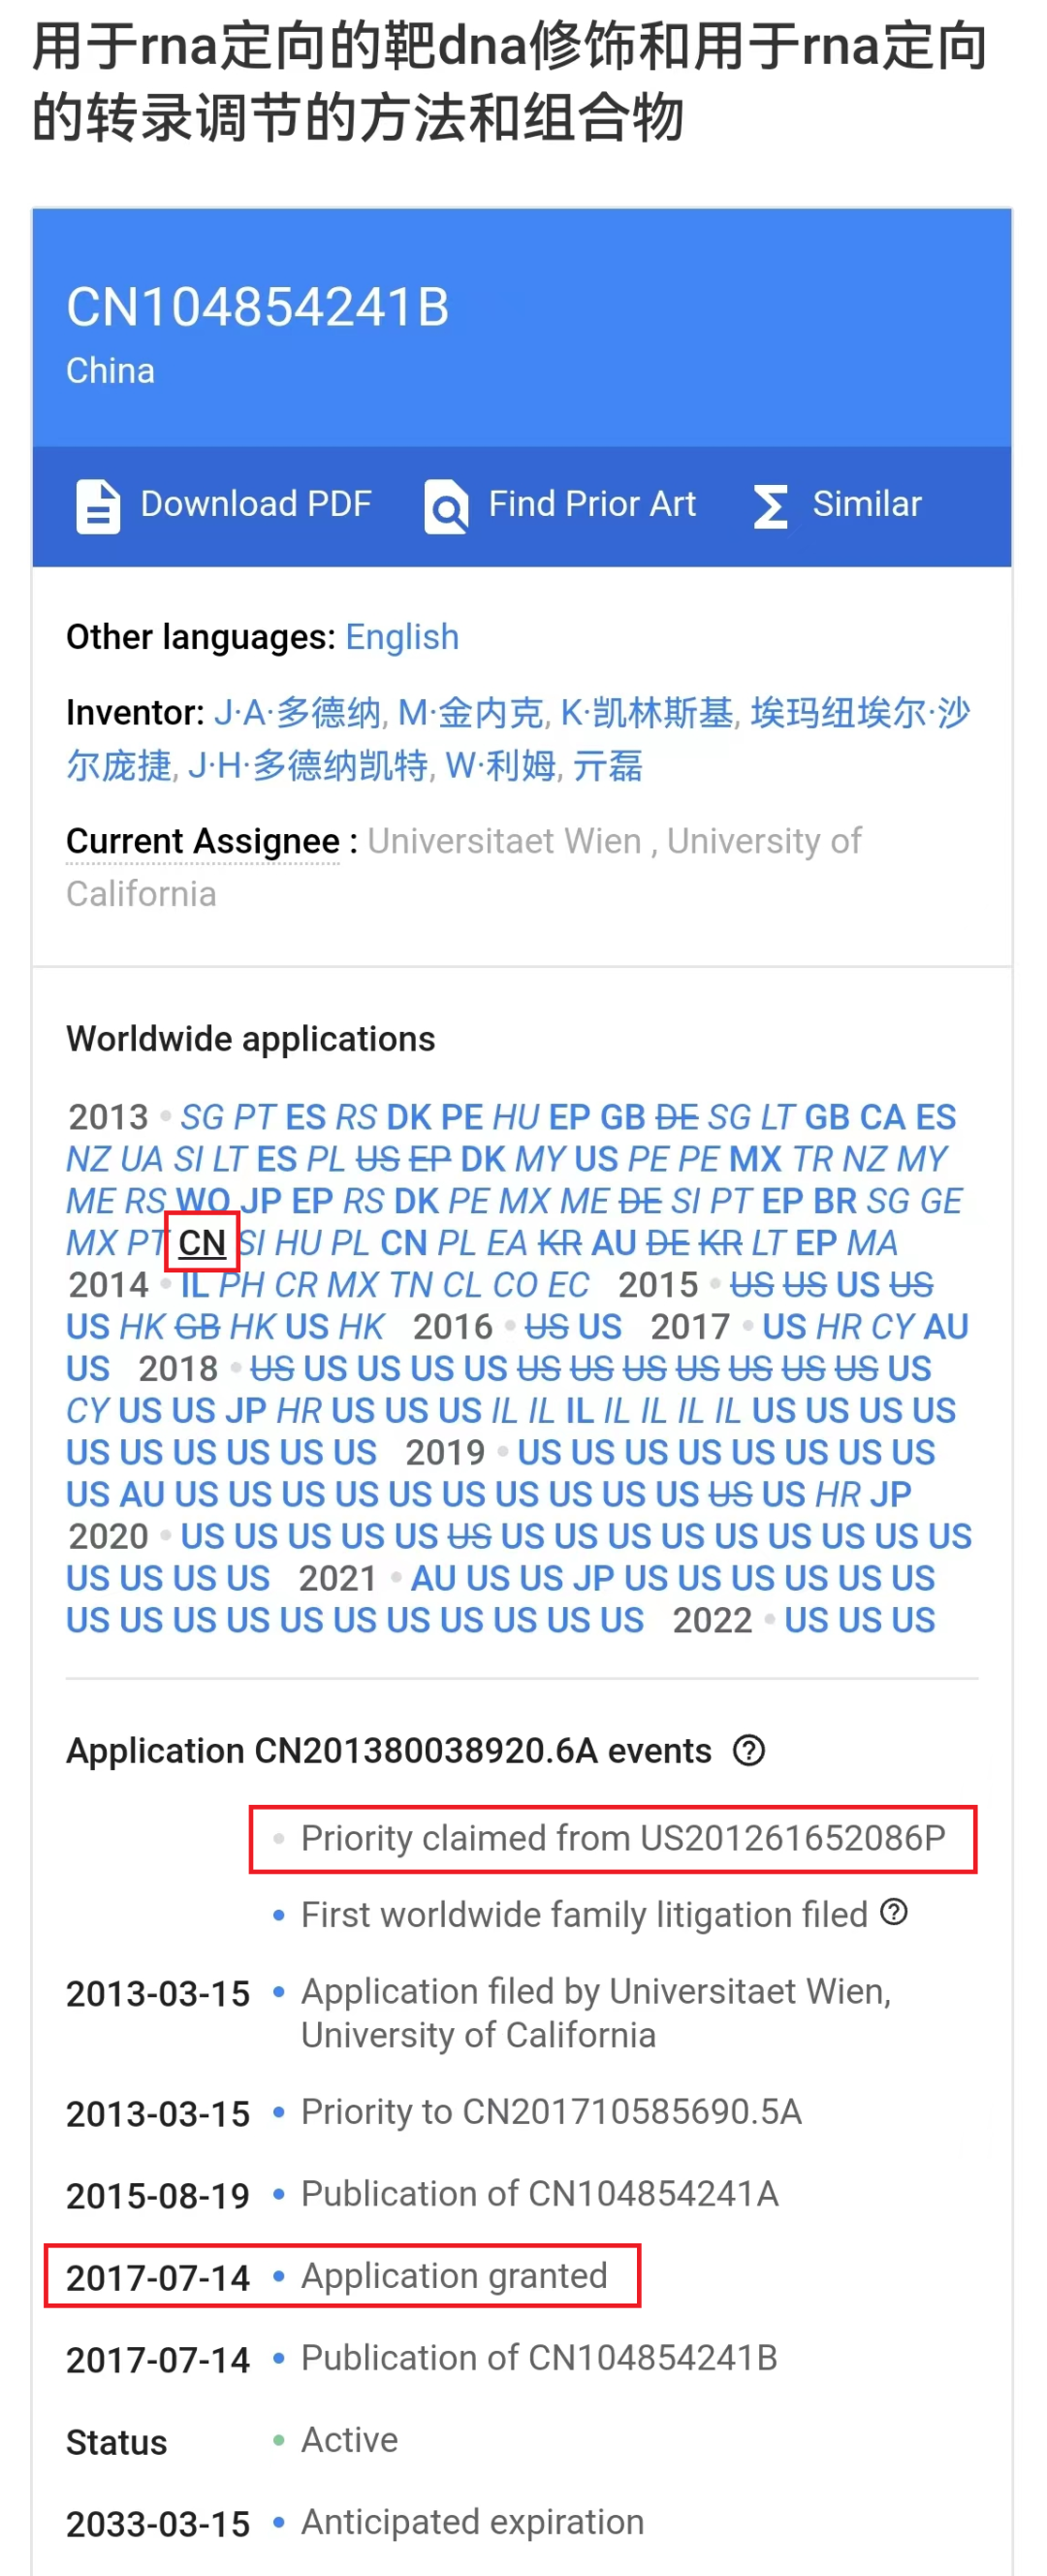Viewport: 1047px width, 2576px height.
Task: Click the Download PDF text button
Action: coord(256,504)
